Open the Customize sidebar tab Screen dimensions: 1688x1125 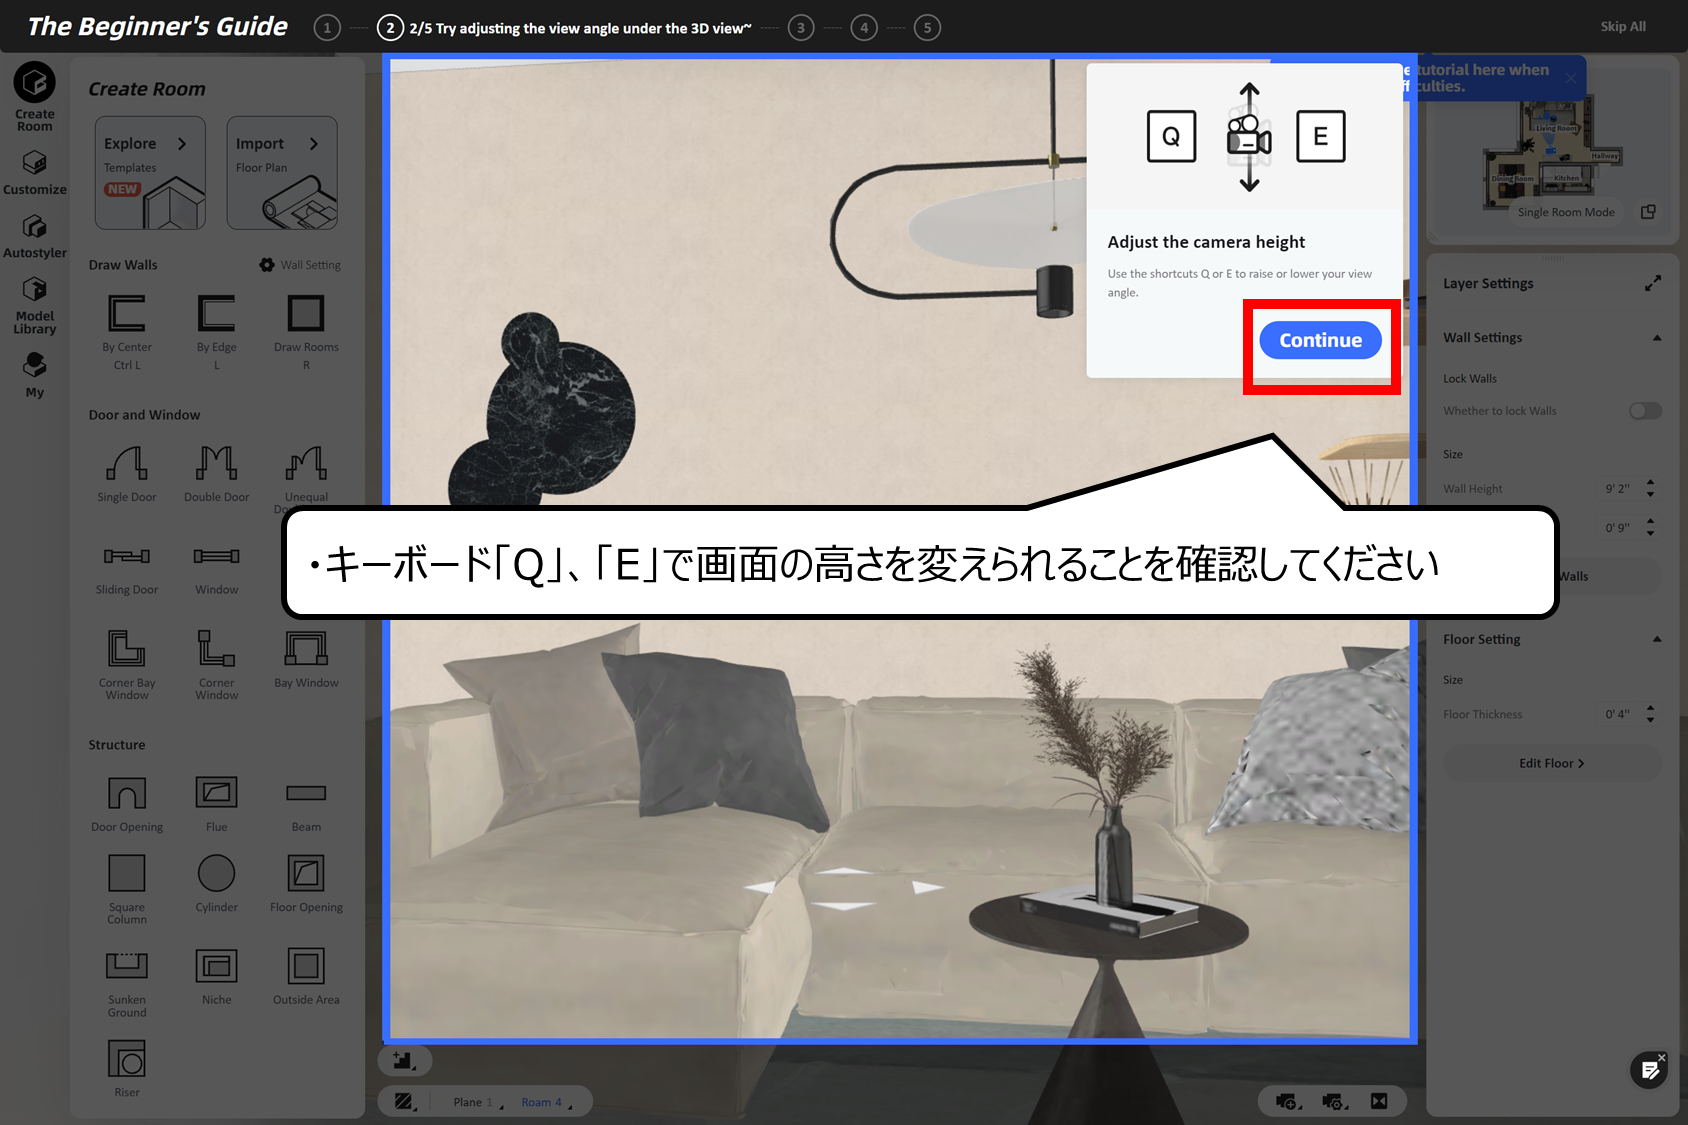[x=34, y=173]
